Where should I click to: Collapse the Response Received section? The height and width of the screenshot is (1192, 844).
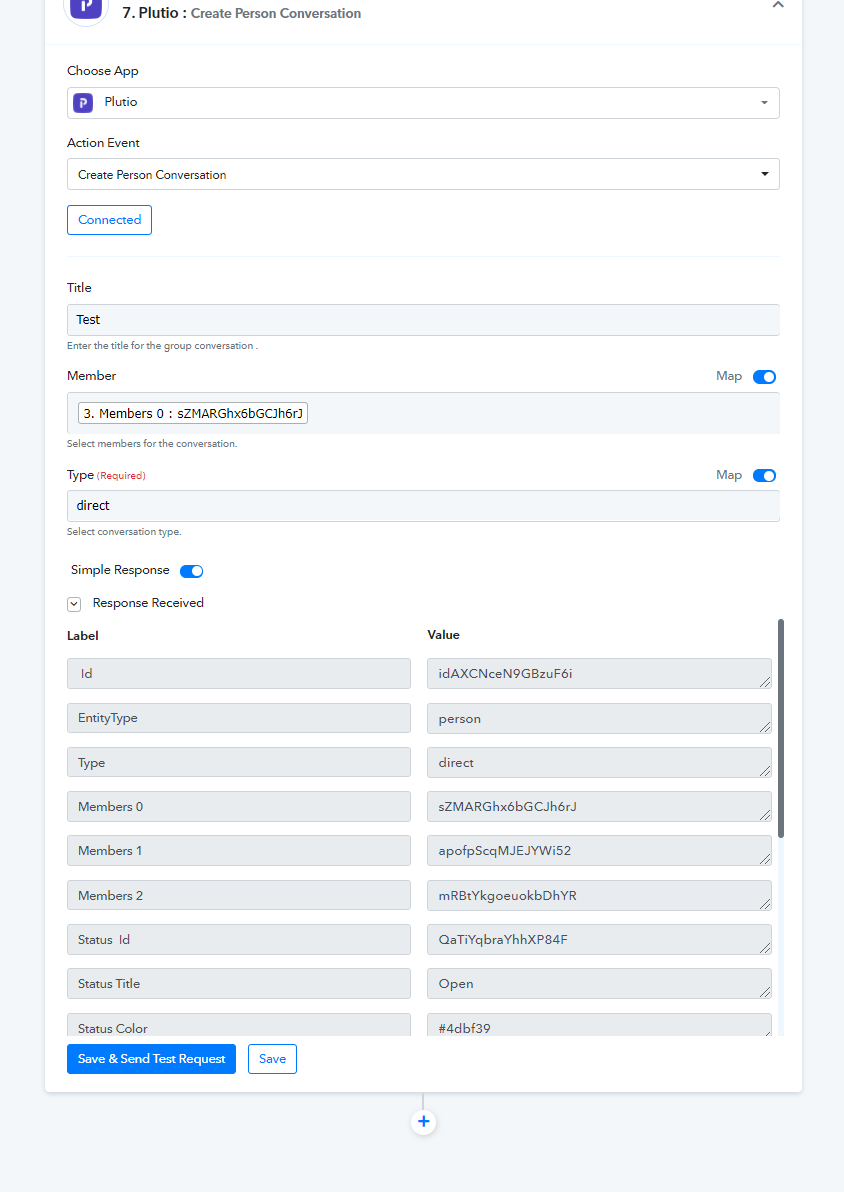(x=74, y=604)
